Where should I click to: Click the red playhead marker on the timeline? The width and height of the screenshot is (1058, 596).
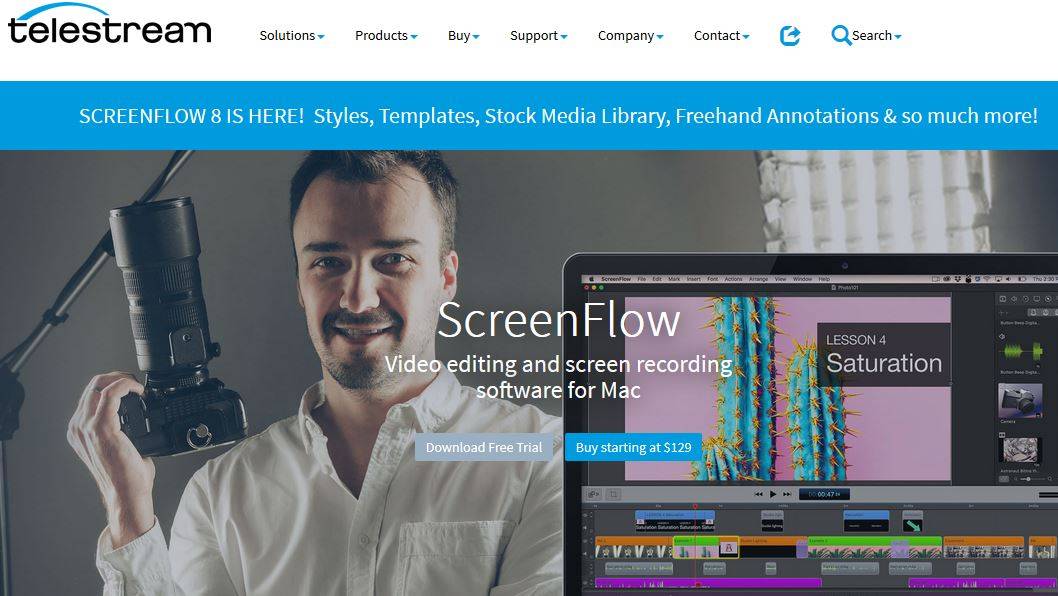coord(695,506)
